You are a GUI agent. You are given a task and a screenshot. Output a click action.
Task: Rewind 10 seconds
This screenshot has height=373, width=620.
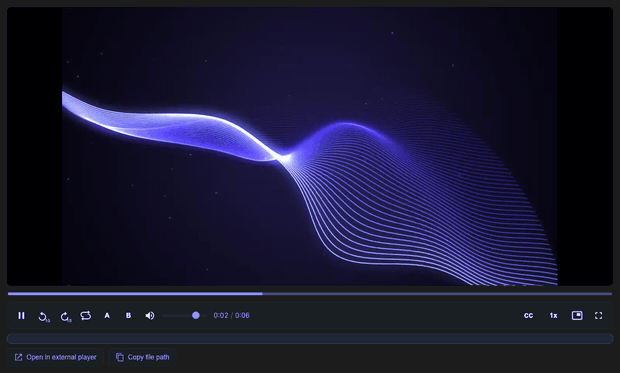pyautogui.click(x=43, y=316)
